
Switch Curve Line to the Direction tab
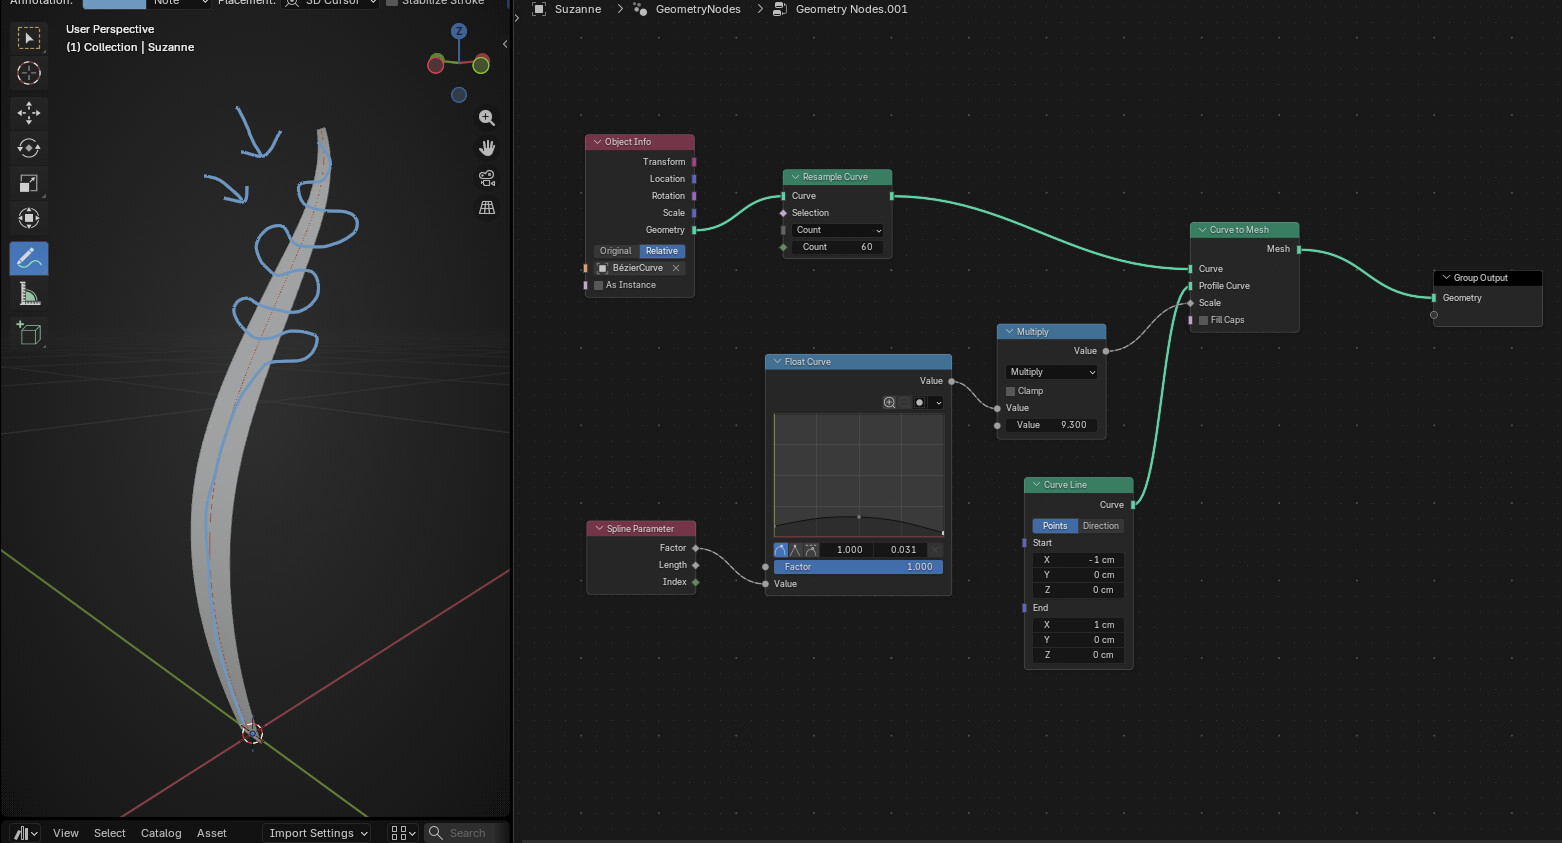tap(1100, 526)
